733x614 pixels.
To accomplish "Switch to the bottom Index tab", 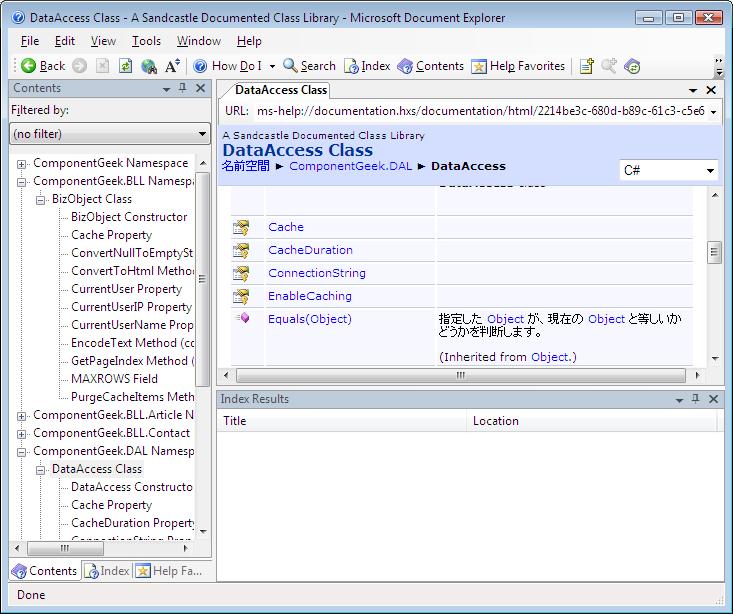I will (107, 571).
